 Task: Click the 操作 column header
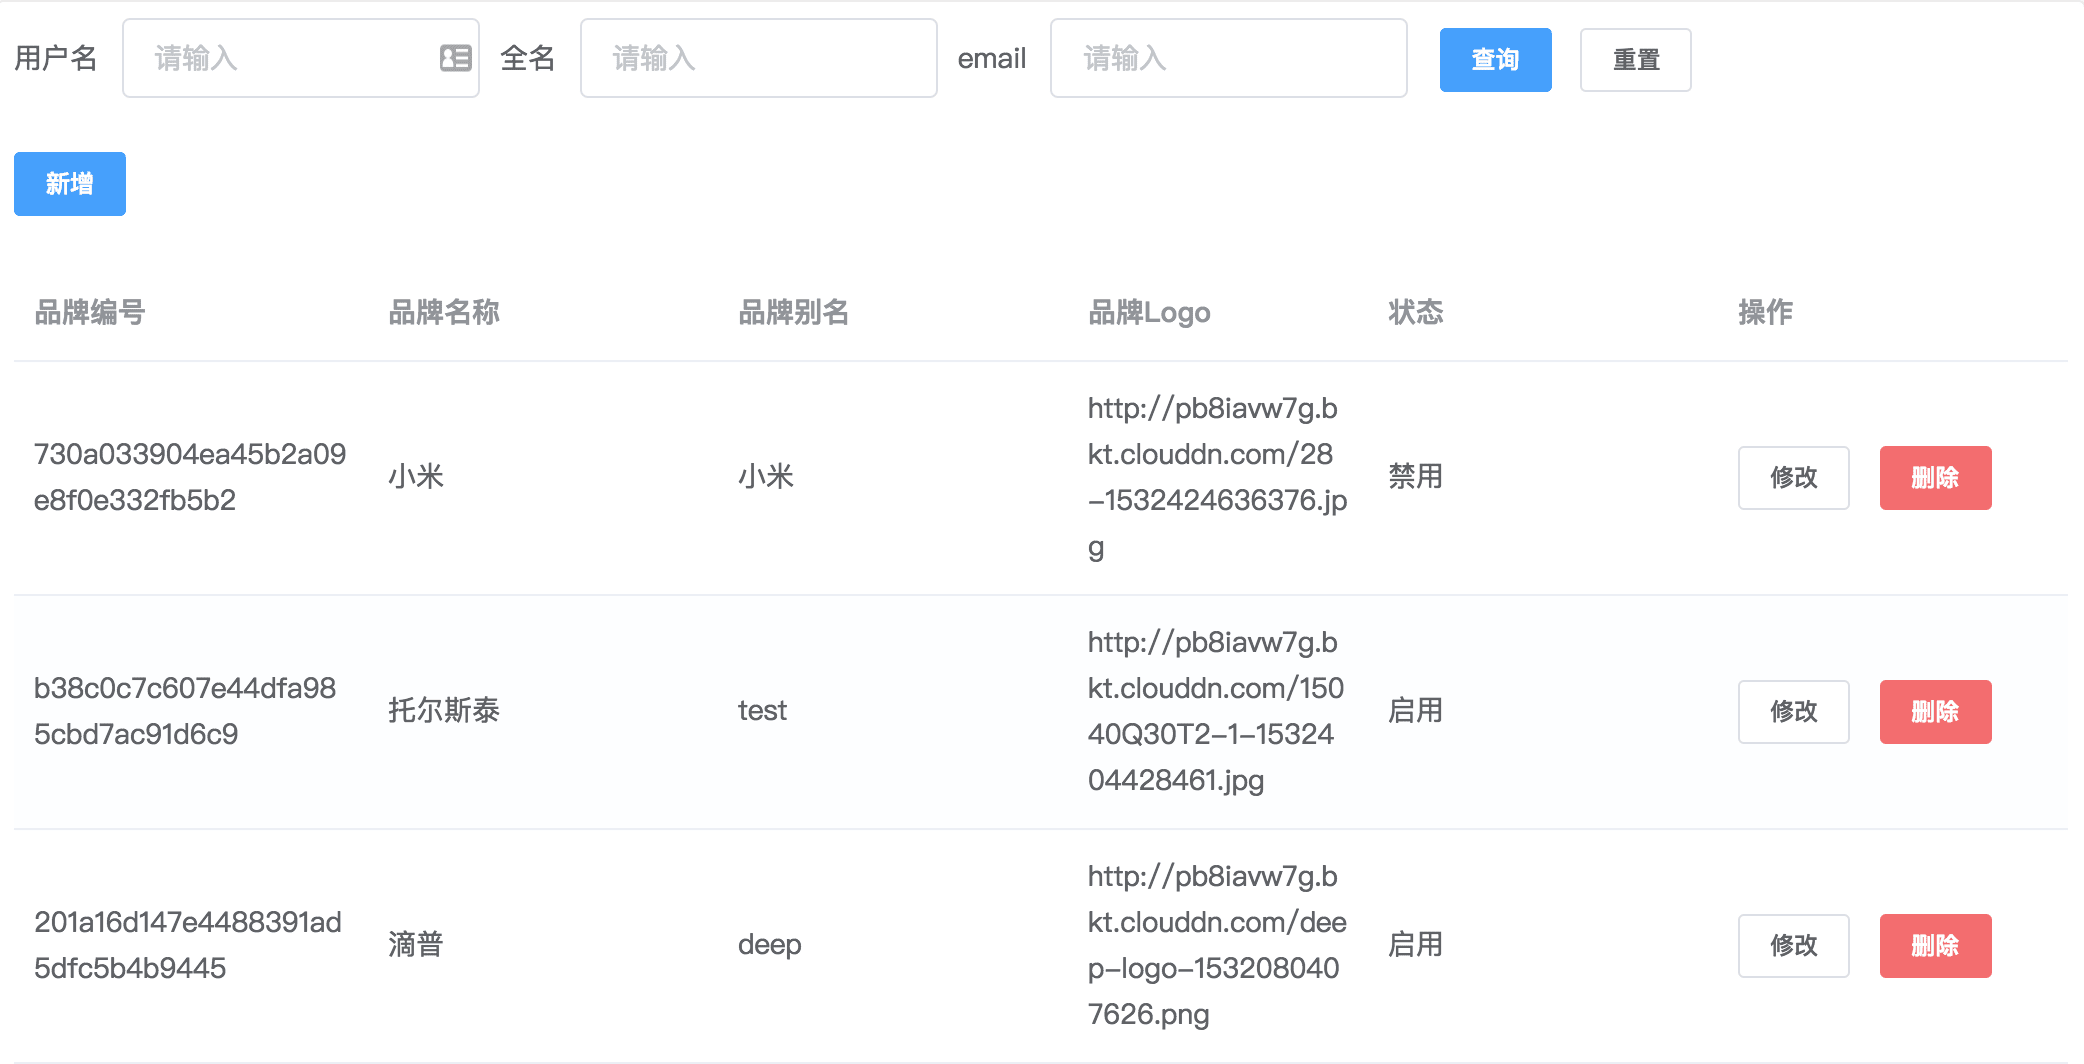click(1764, 313)
